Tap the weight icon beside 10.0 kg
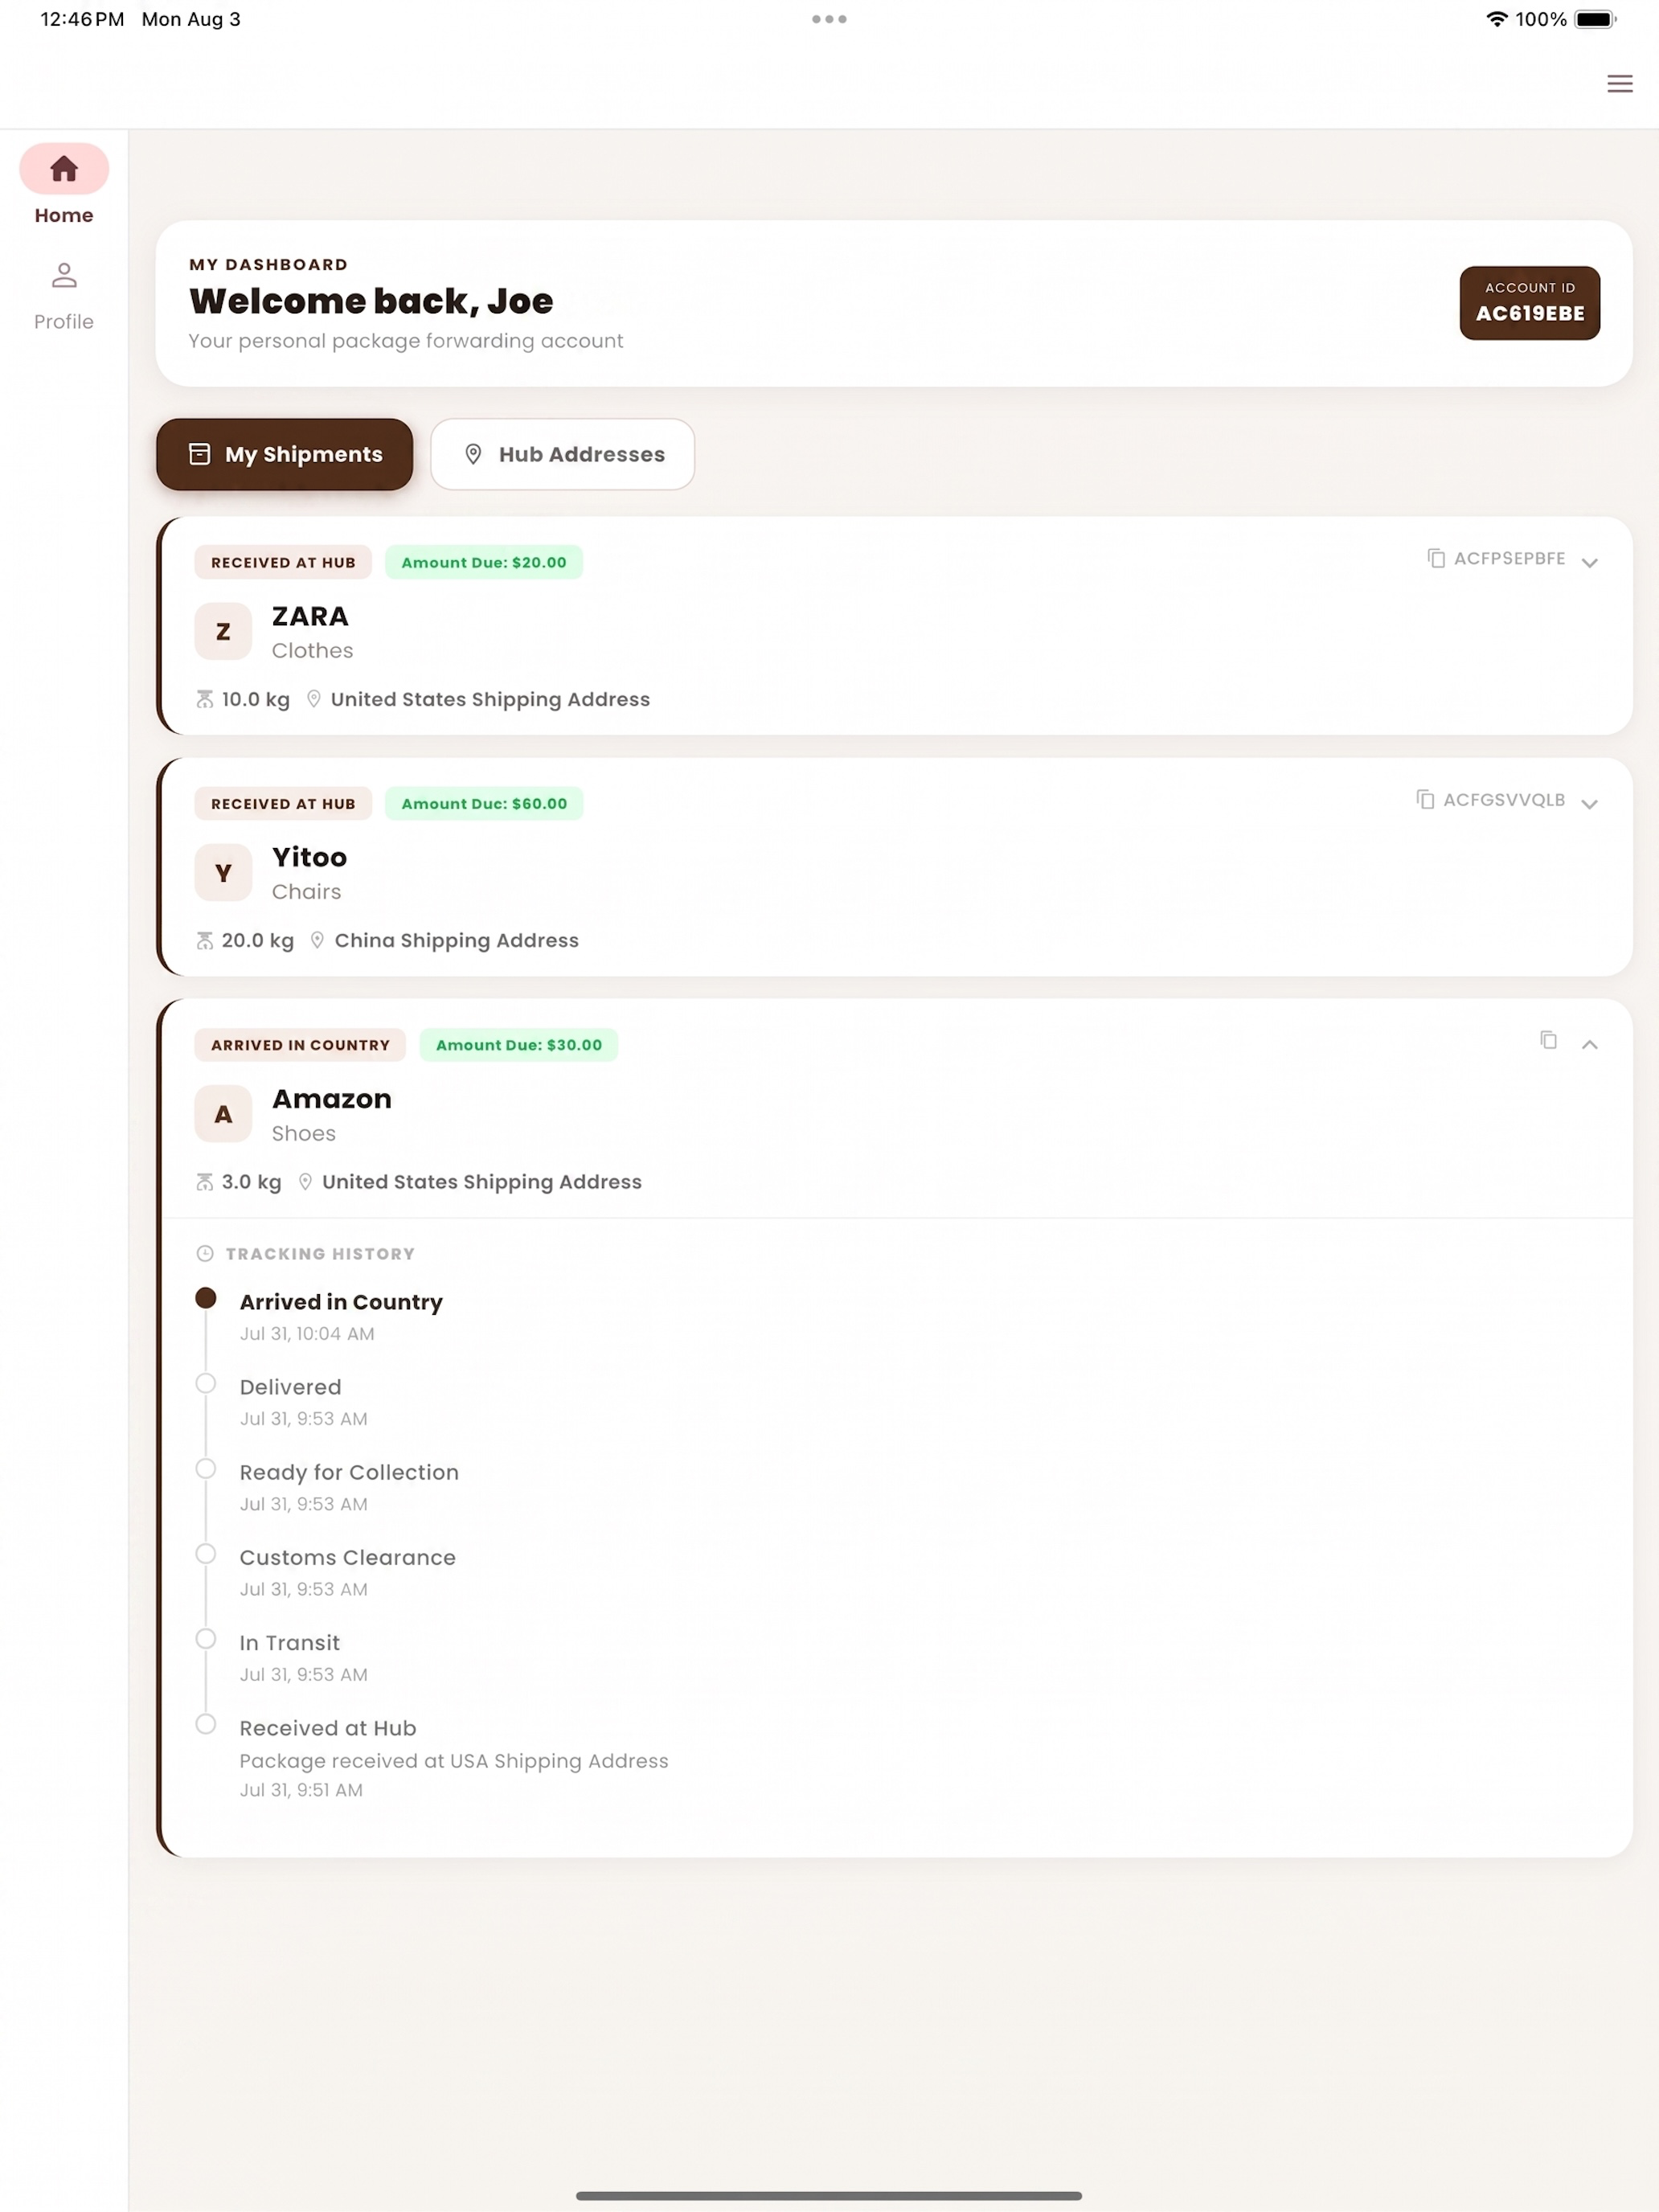This screenshot has height=2212, width=1659. tap(204, 699)
